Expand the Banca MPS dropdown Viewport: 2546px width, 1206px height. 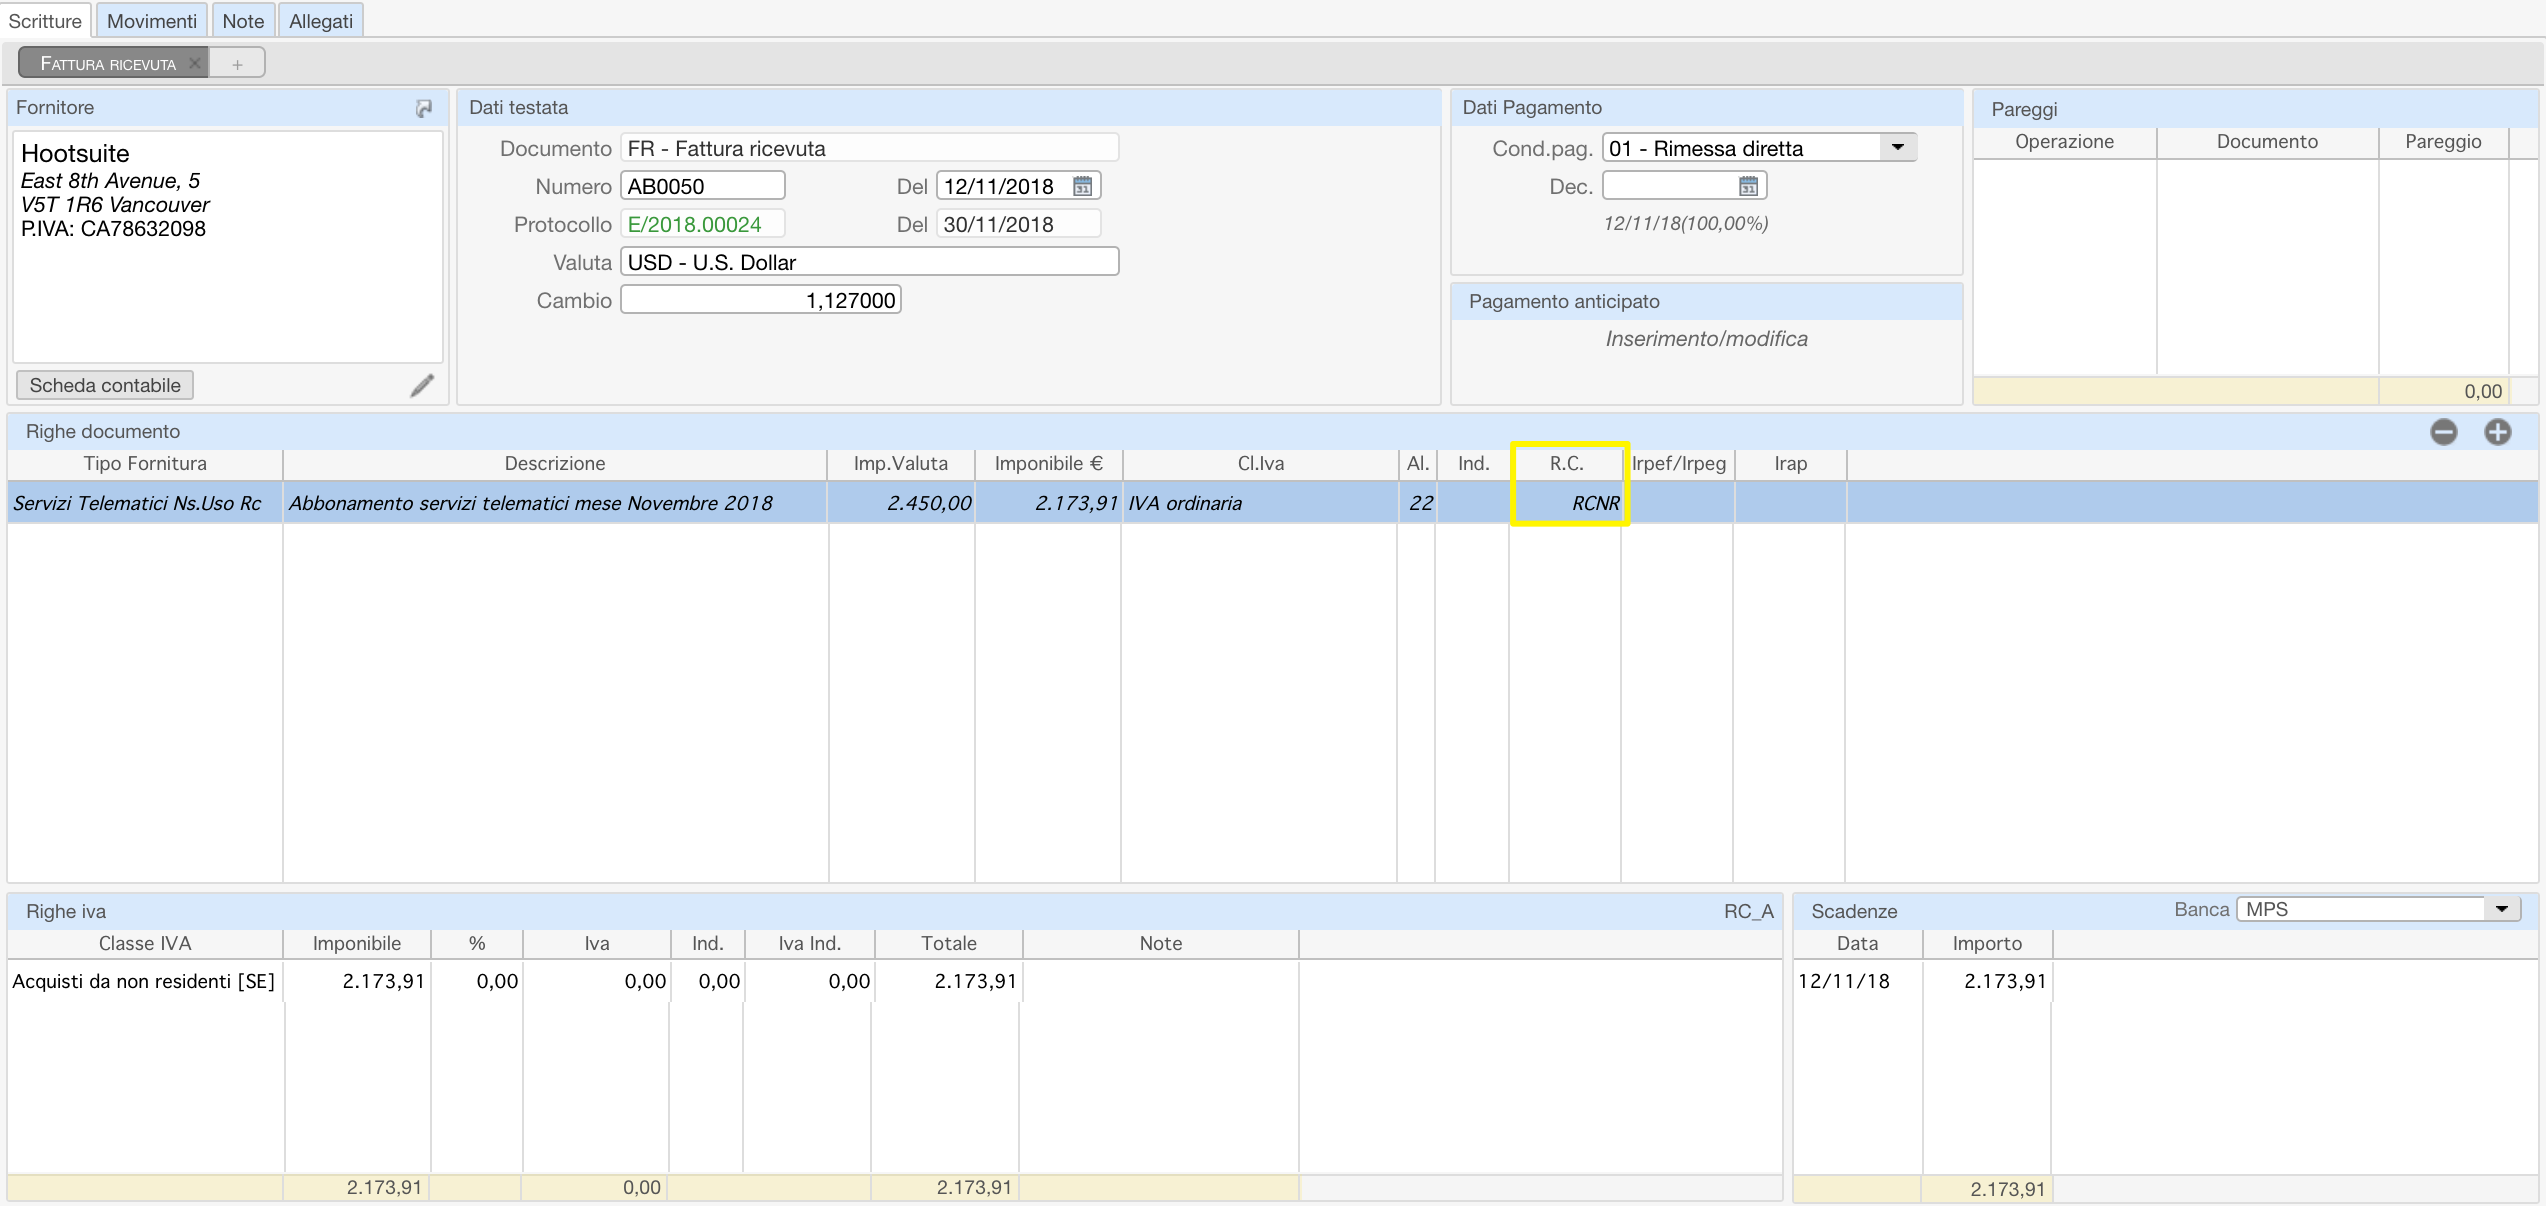[2502, 909]
